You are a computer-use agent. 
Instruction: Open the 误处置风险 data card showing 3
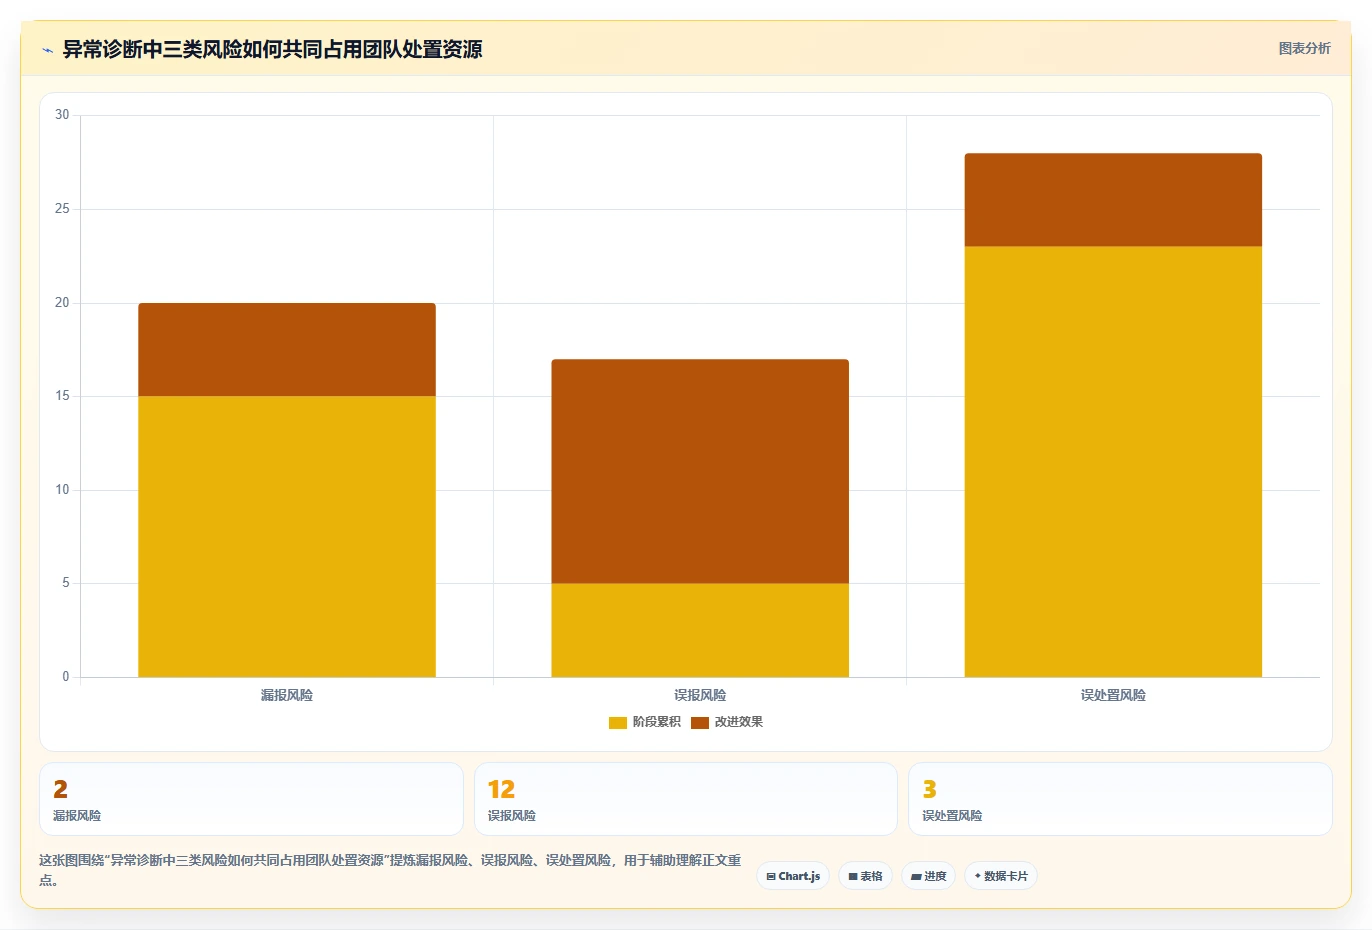[1120, 799]
